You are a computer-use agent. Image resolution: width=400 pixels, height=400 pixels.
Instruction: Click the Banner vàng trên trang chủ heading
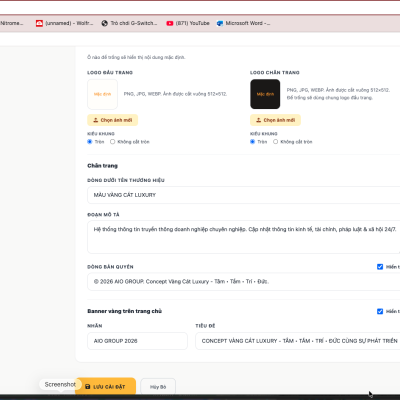pos(124,311)
